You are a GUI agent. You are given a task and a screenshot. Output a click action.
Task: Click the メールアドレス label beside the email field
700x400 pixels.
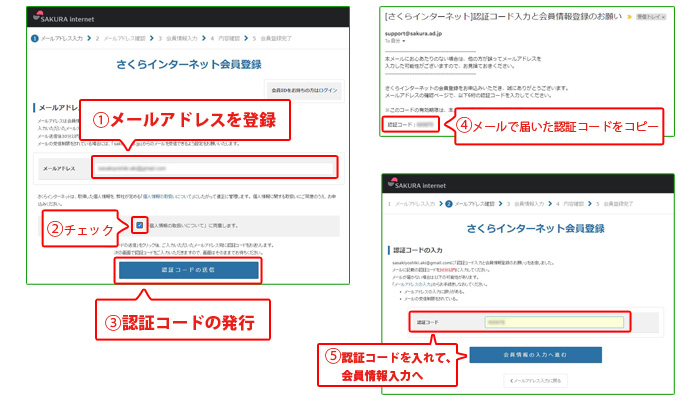[x=59, y=169]
